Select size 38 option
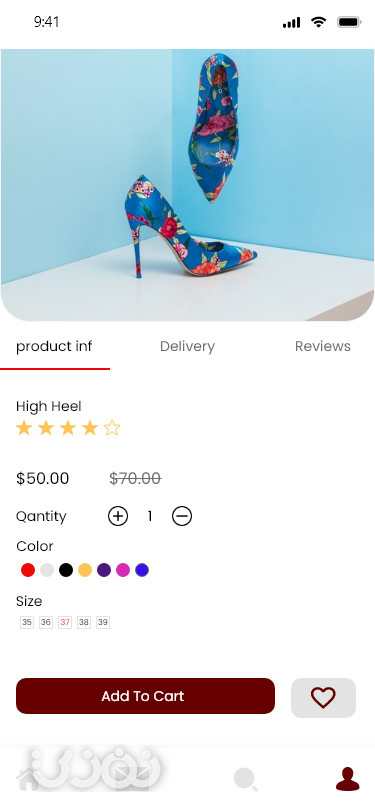The height and width of the screenshot is (812, 375). [84, 622]
